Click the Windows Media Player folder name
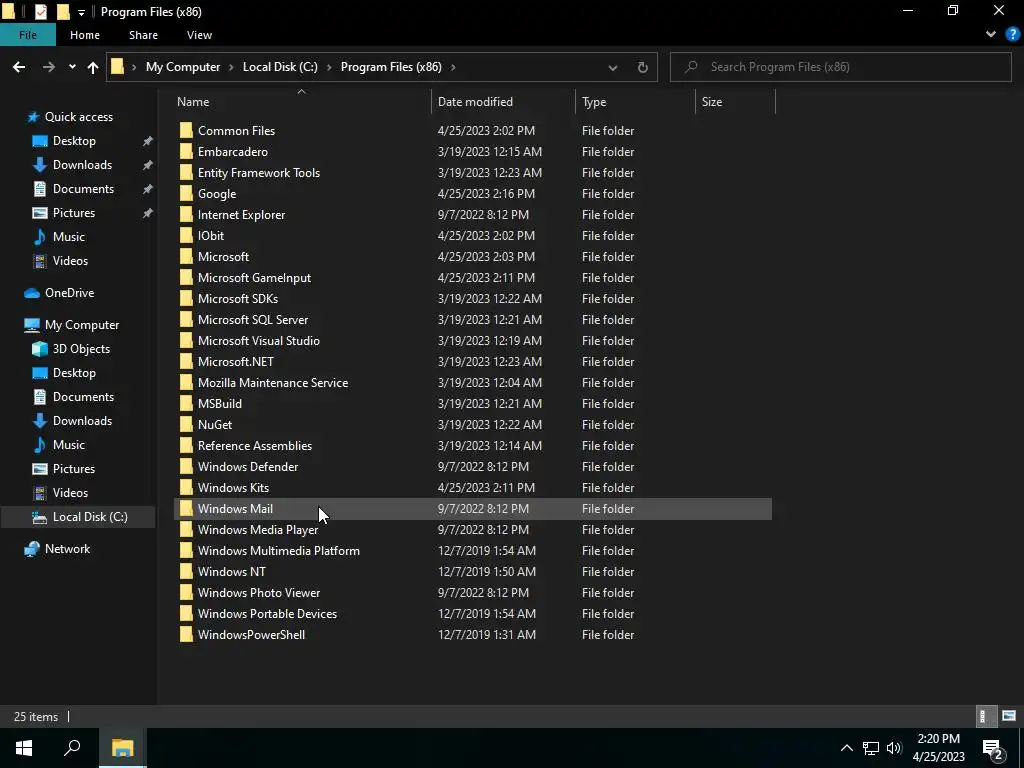1024x768 pixels. click(258, 530)
